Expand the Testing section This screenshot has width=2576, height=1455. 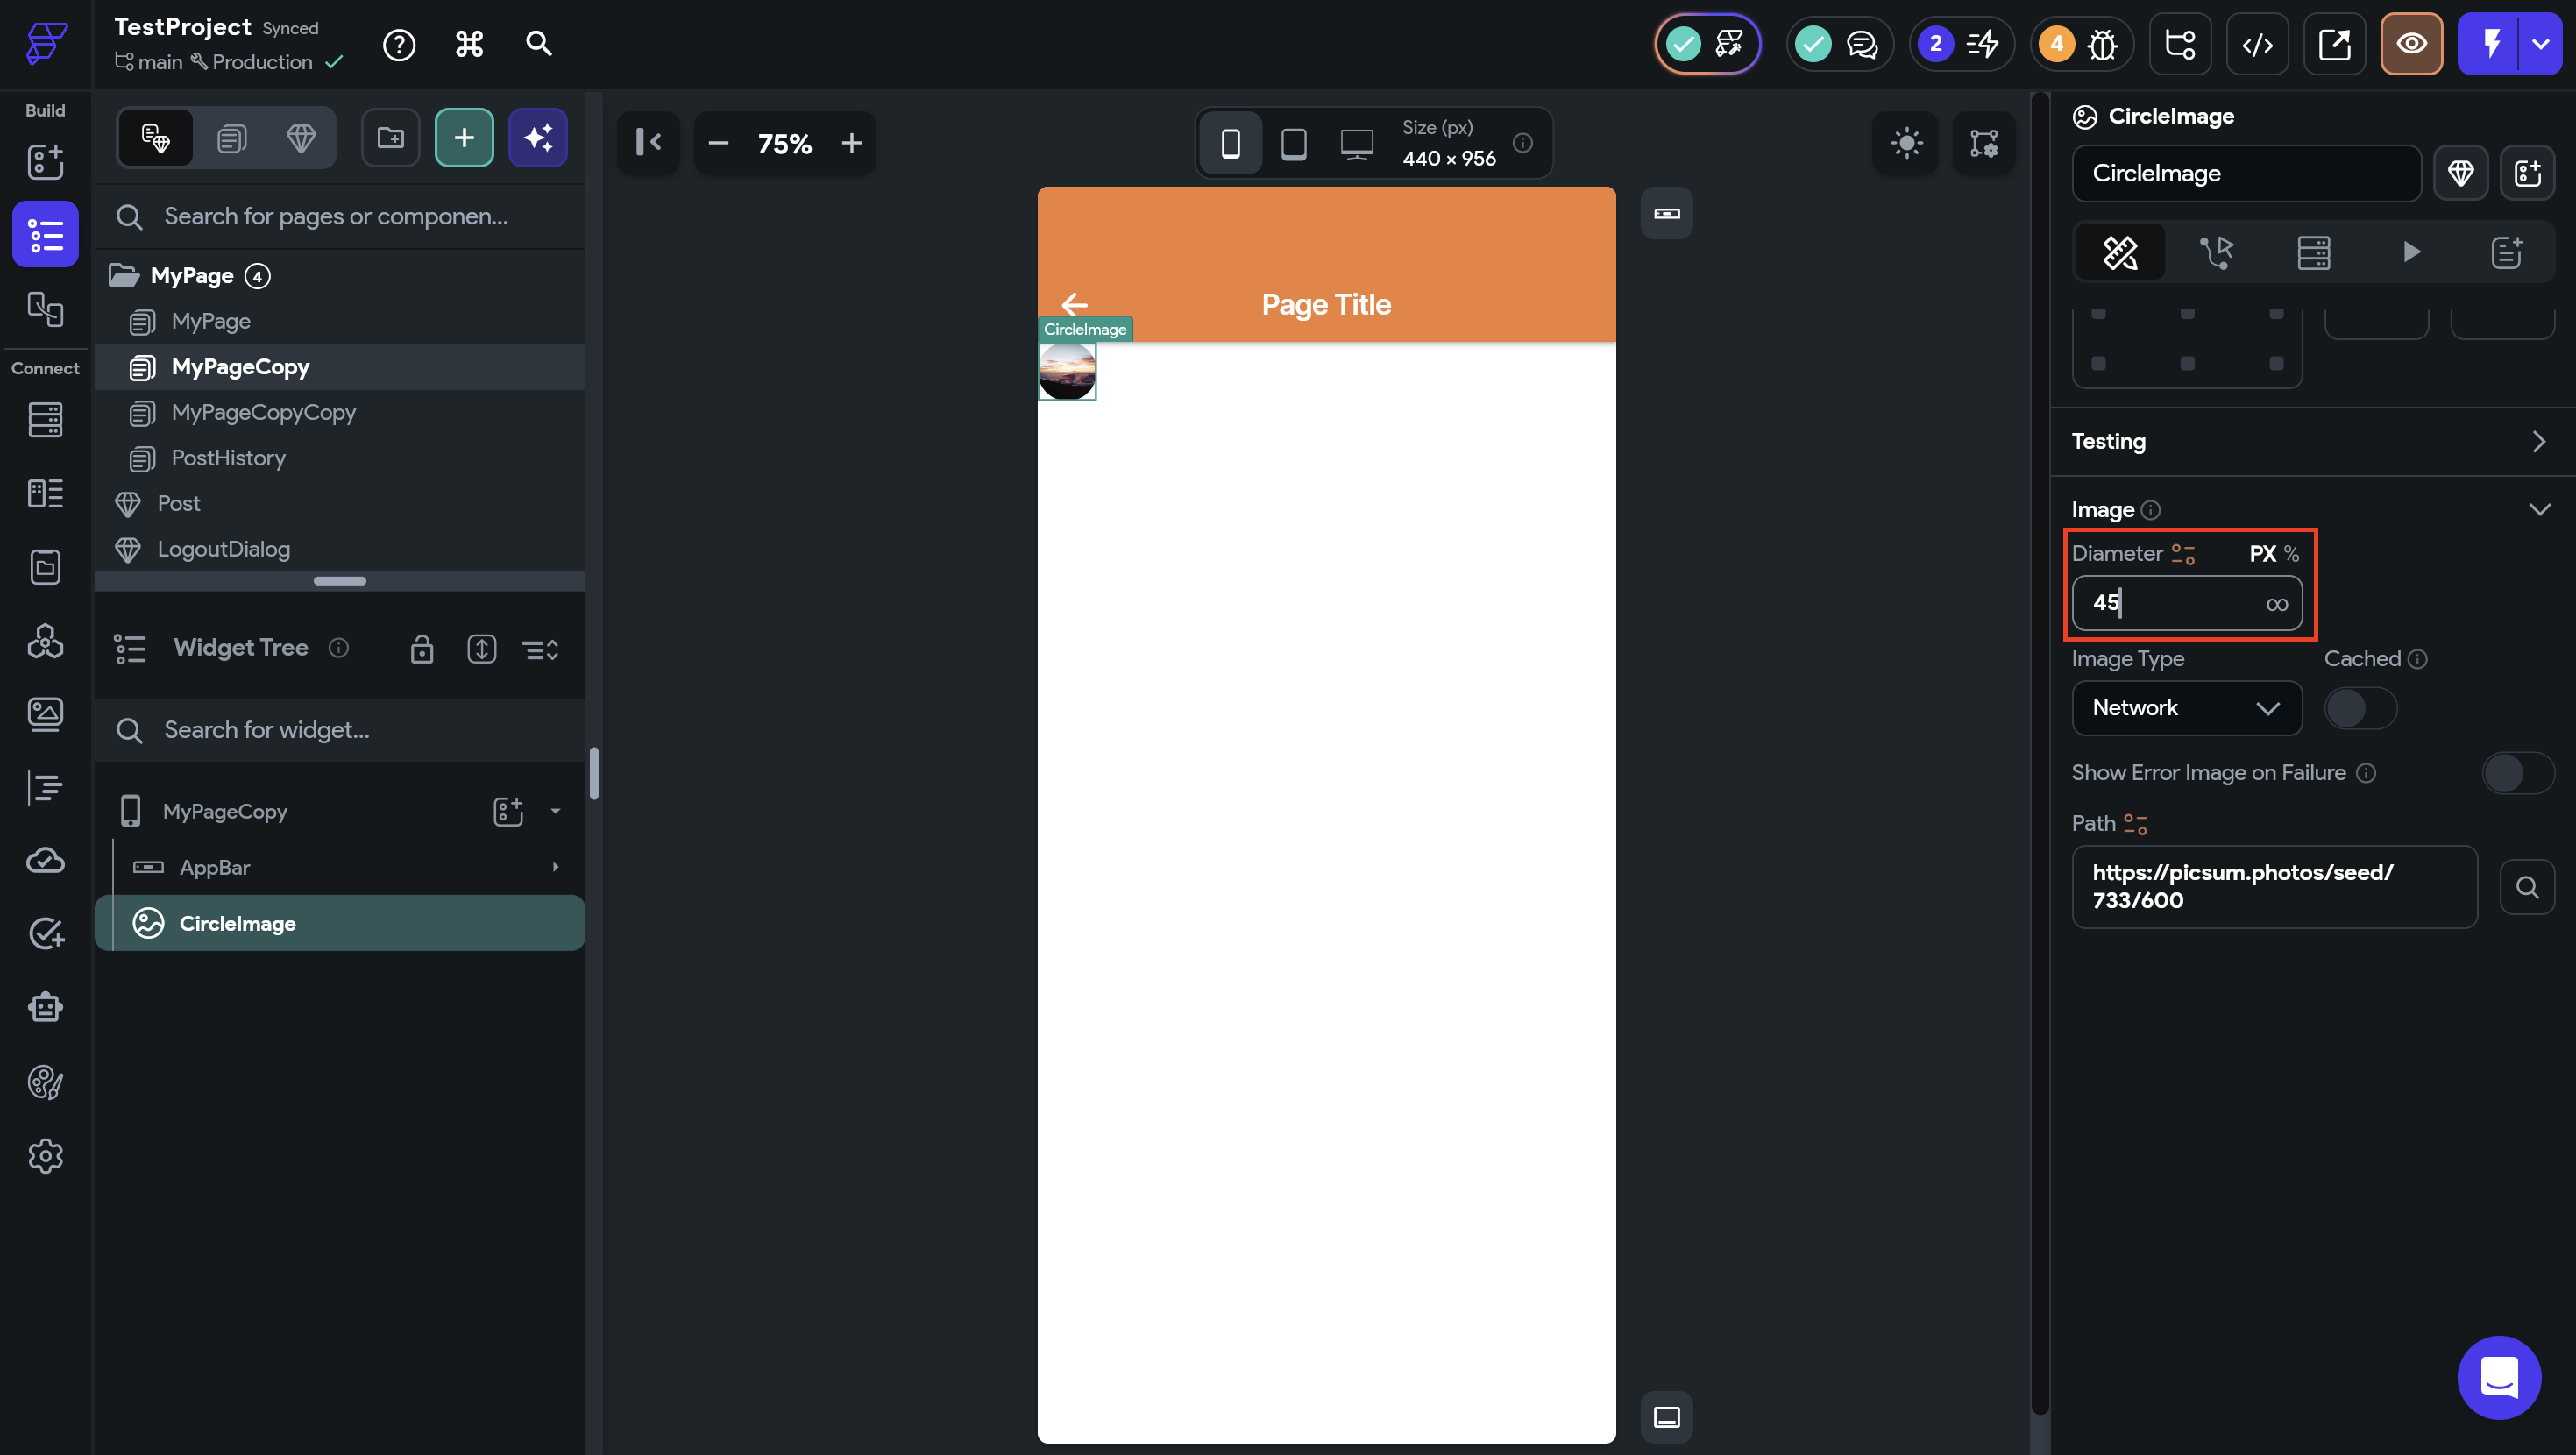[2538, 441]
